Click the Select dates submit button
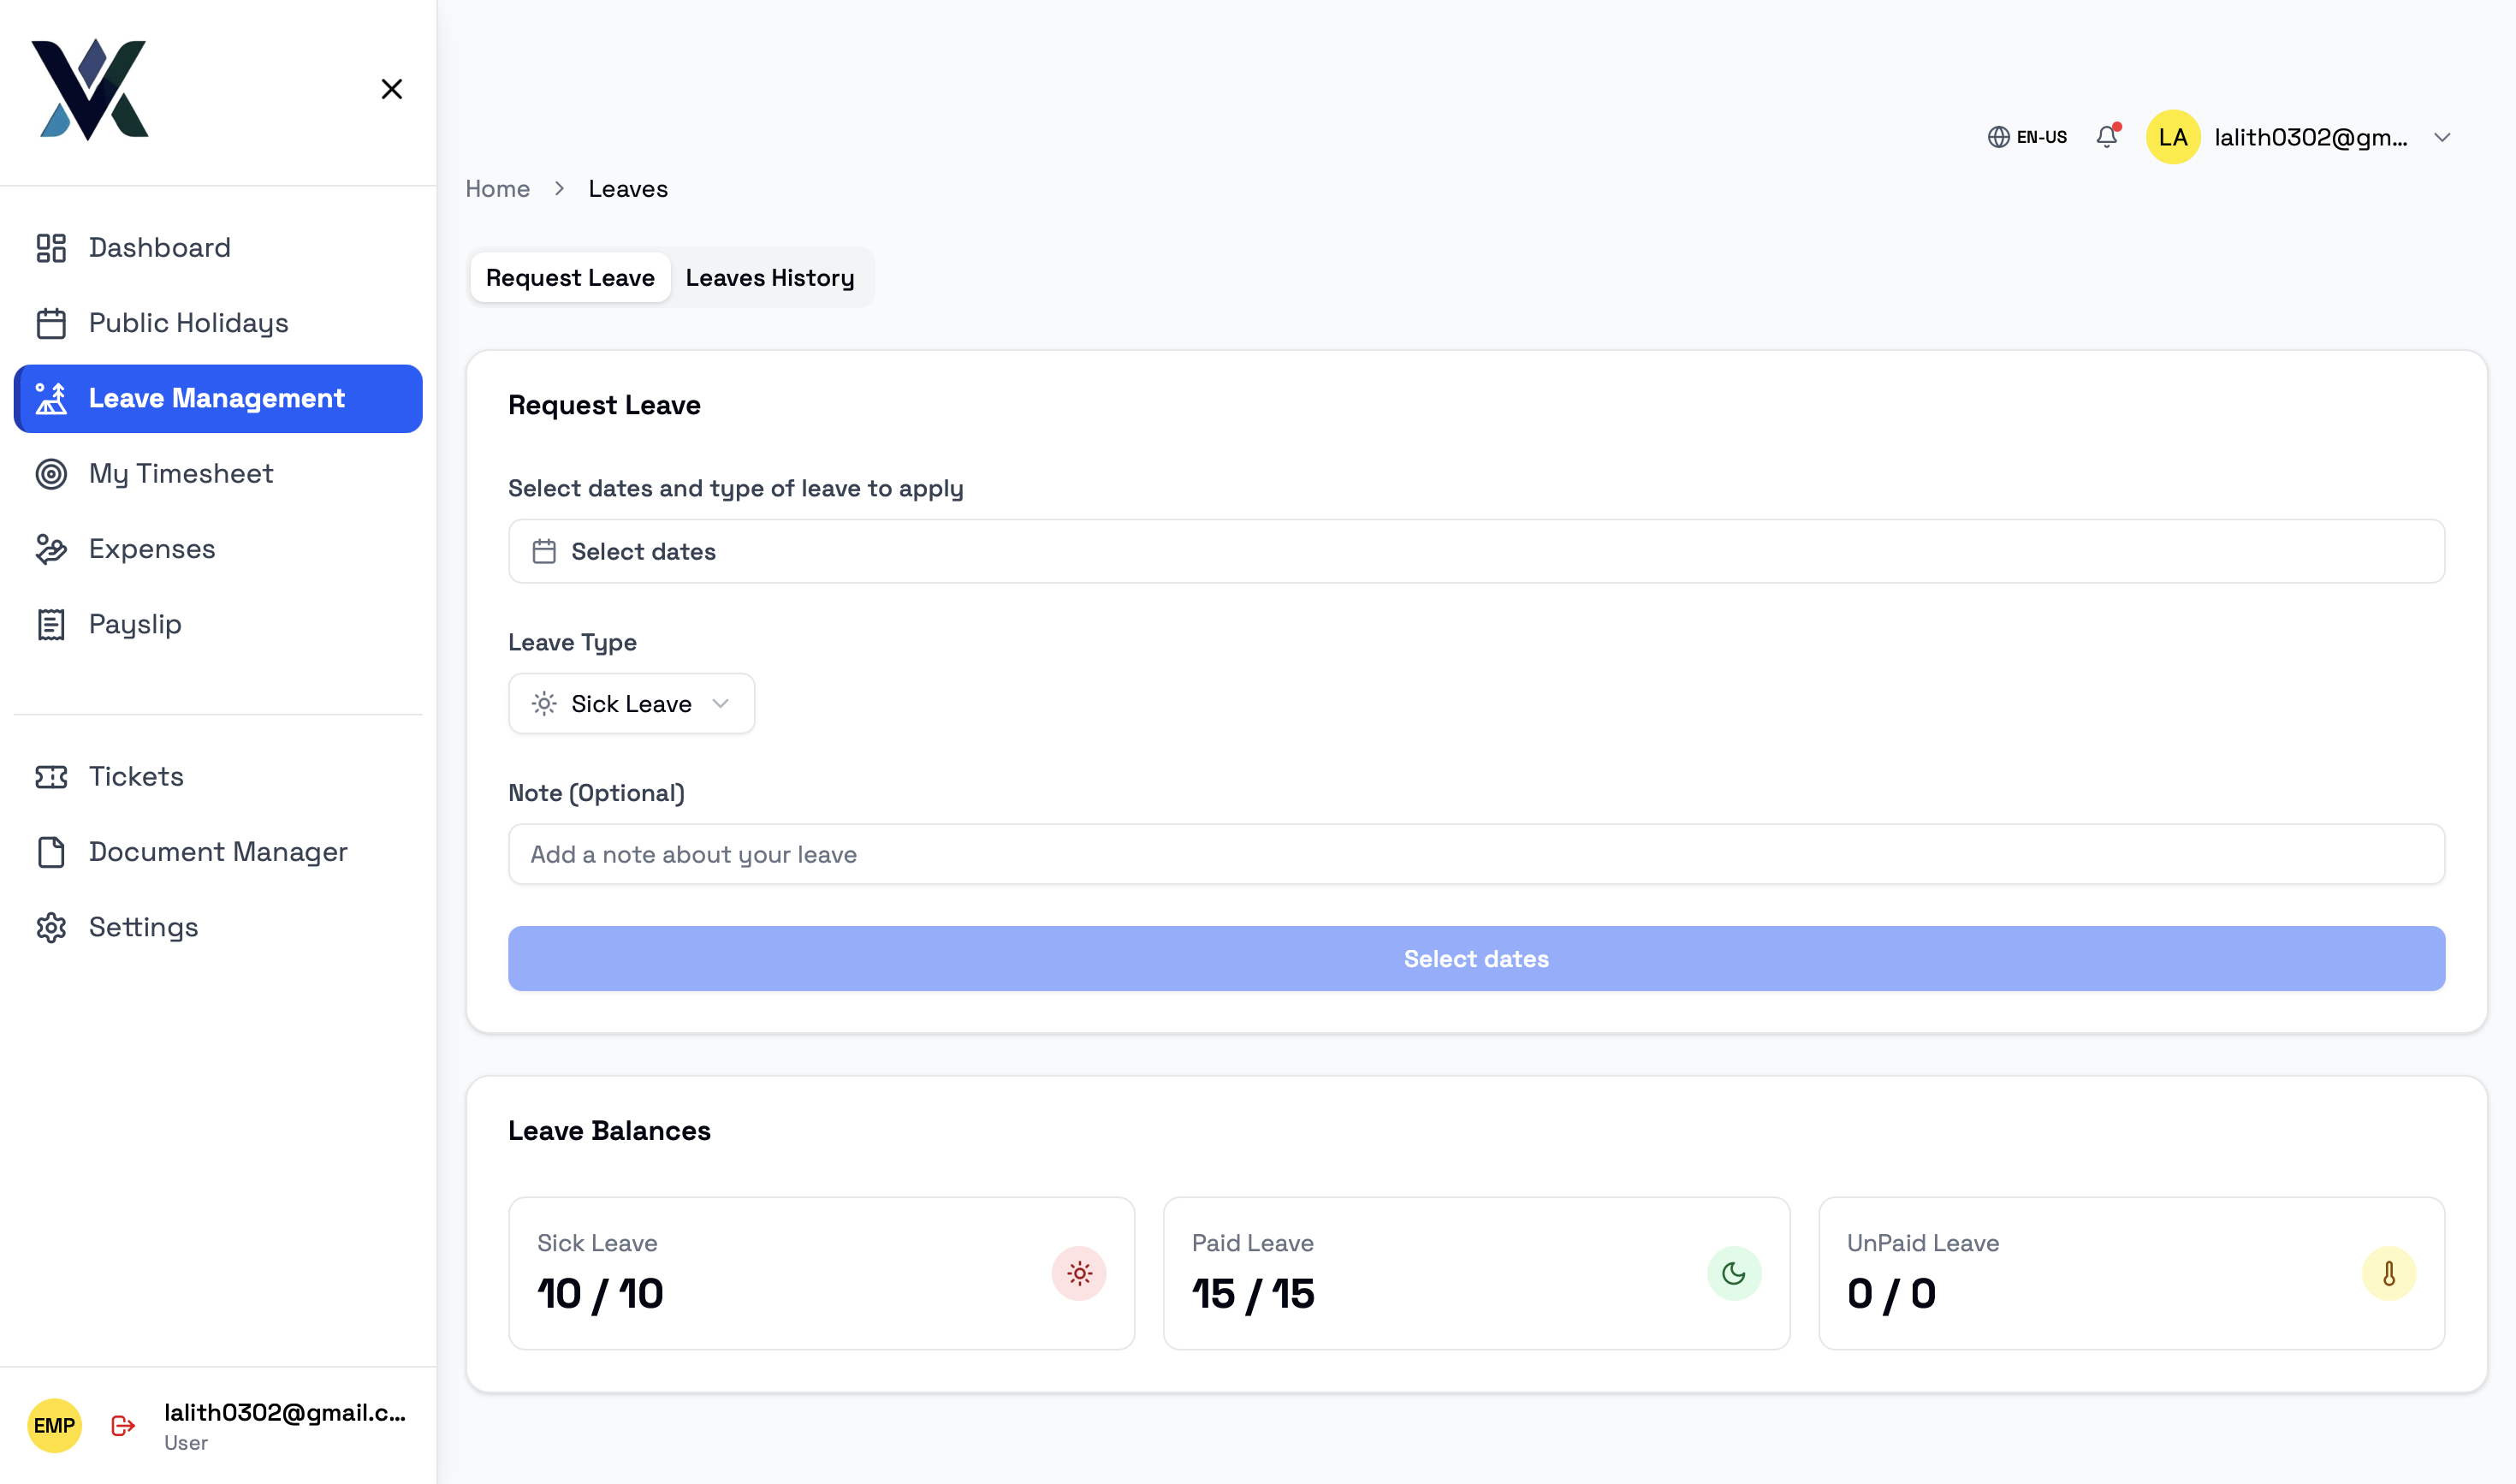 (1476, 958)
